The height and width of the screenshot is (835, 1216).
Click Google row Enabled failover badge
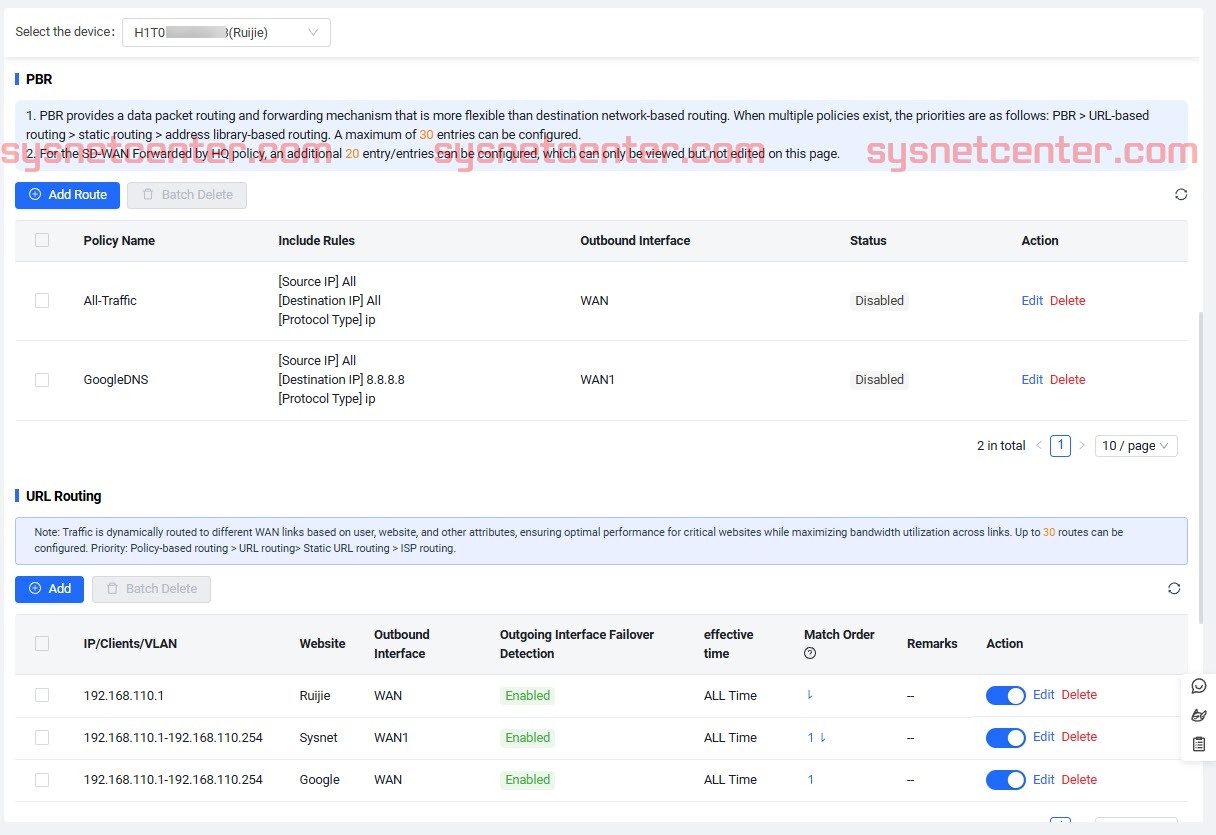pos(527,780)
